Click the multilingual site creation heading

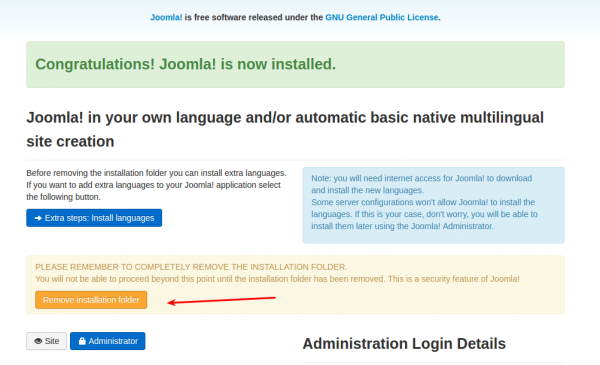click(x=285, y=129)
